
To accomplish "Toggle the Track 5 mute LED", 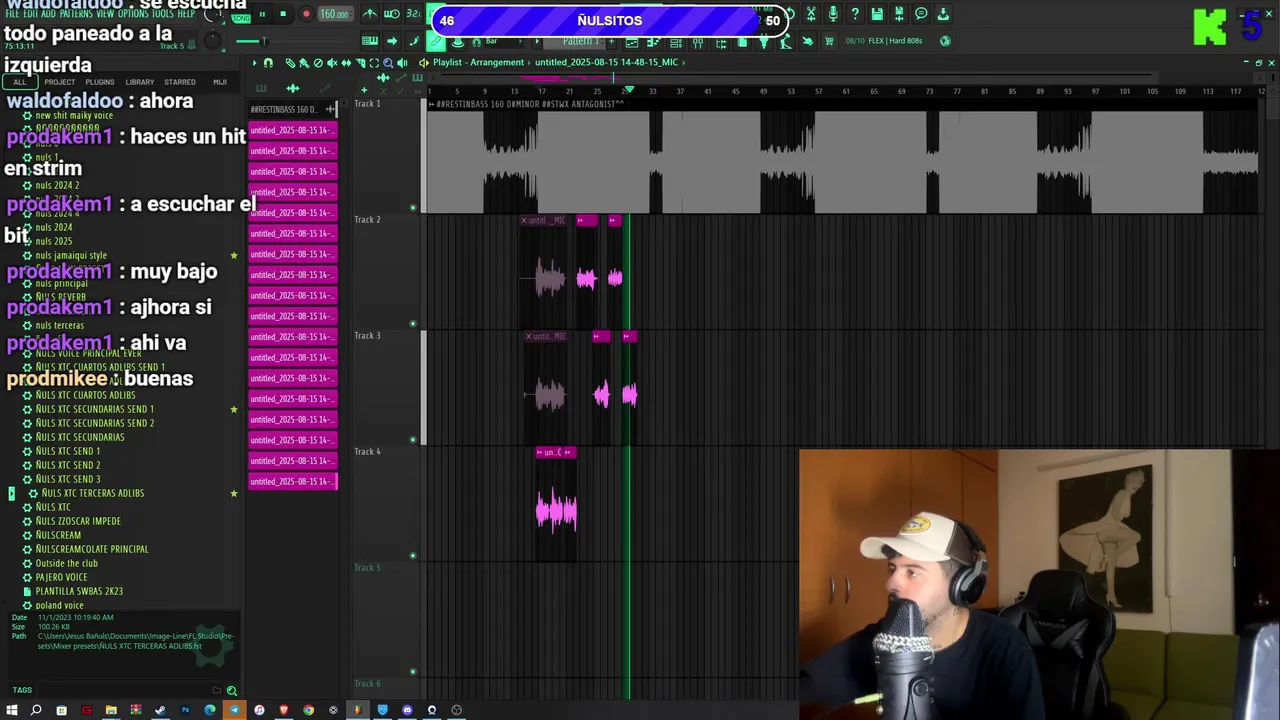I will [x=413, y=672].
